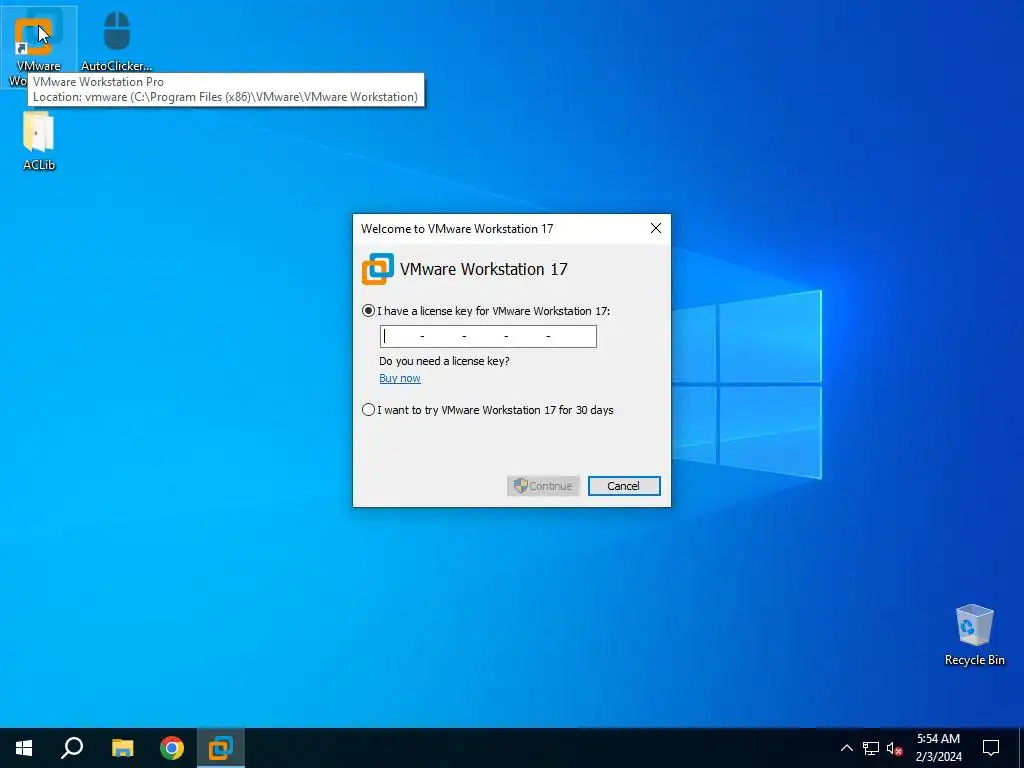Click the 'Do you need a license key?' text
The width and height of the screenshot is (1024, 768).
[444, 361]
